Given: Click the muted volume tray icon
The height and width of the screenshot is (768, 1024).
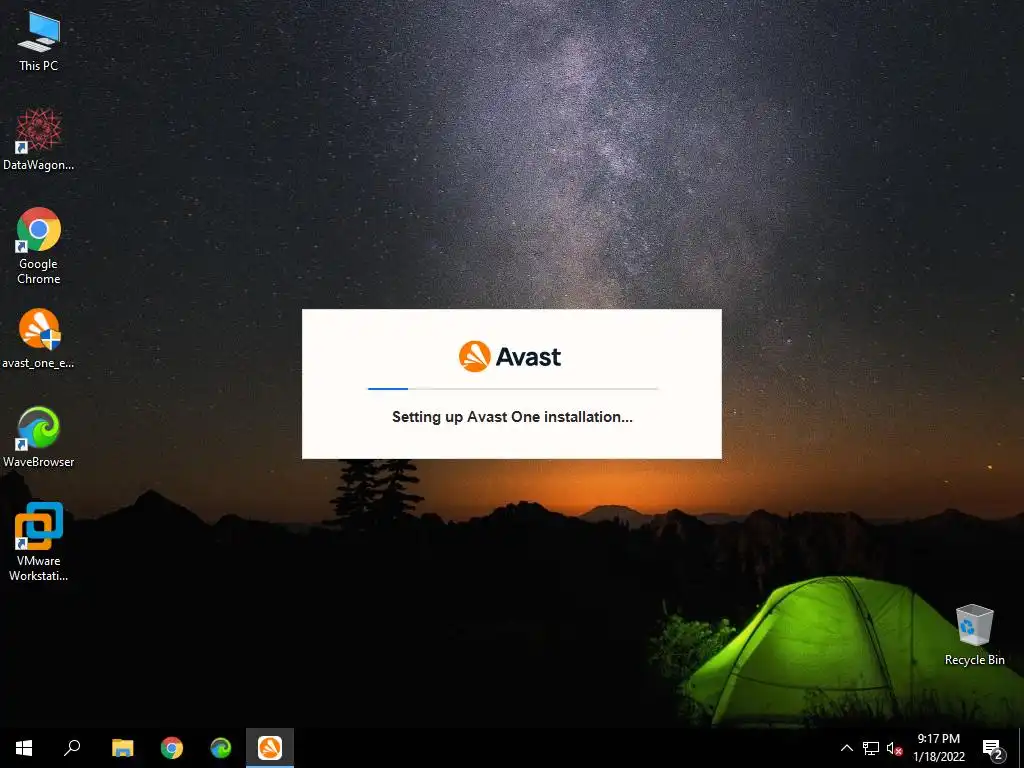Looking at the screenshot, I should point(894,748).
